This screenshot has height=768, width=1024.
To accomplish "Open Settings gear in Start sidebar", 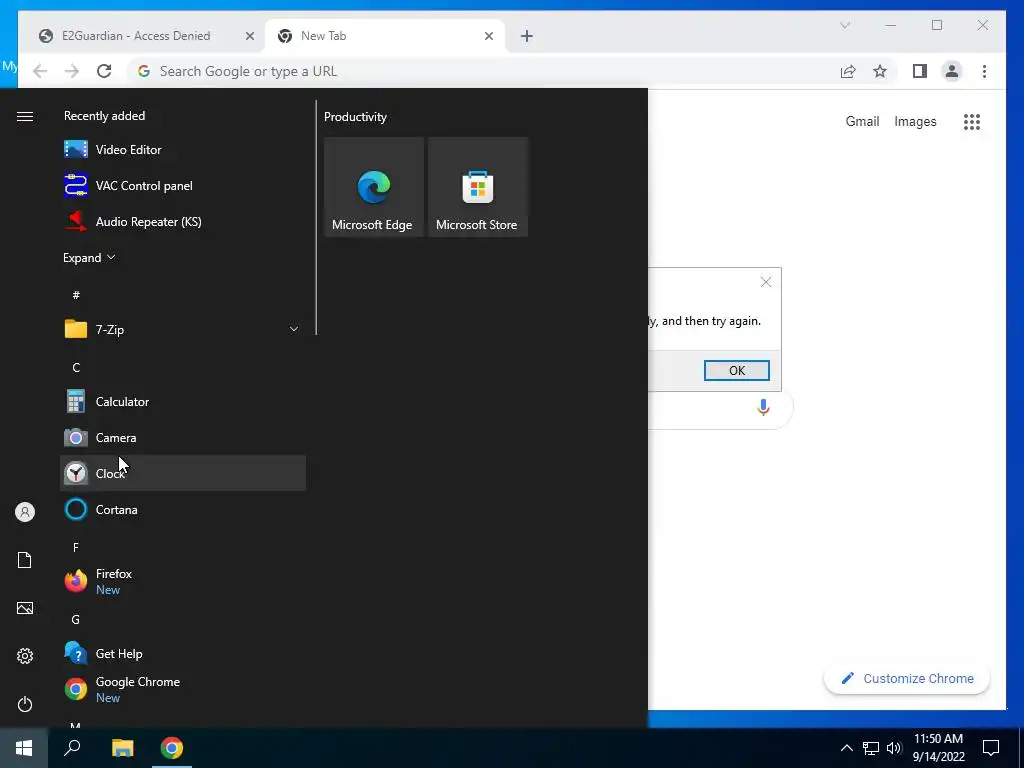I will point(25,656).
